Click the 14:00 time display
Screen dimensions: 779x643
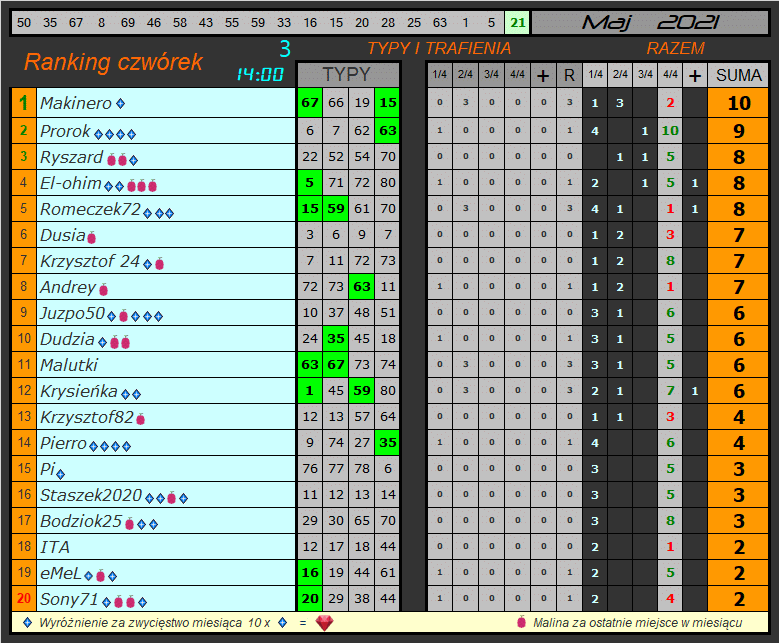point(259,75)
